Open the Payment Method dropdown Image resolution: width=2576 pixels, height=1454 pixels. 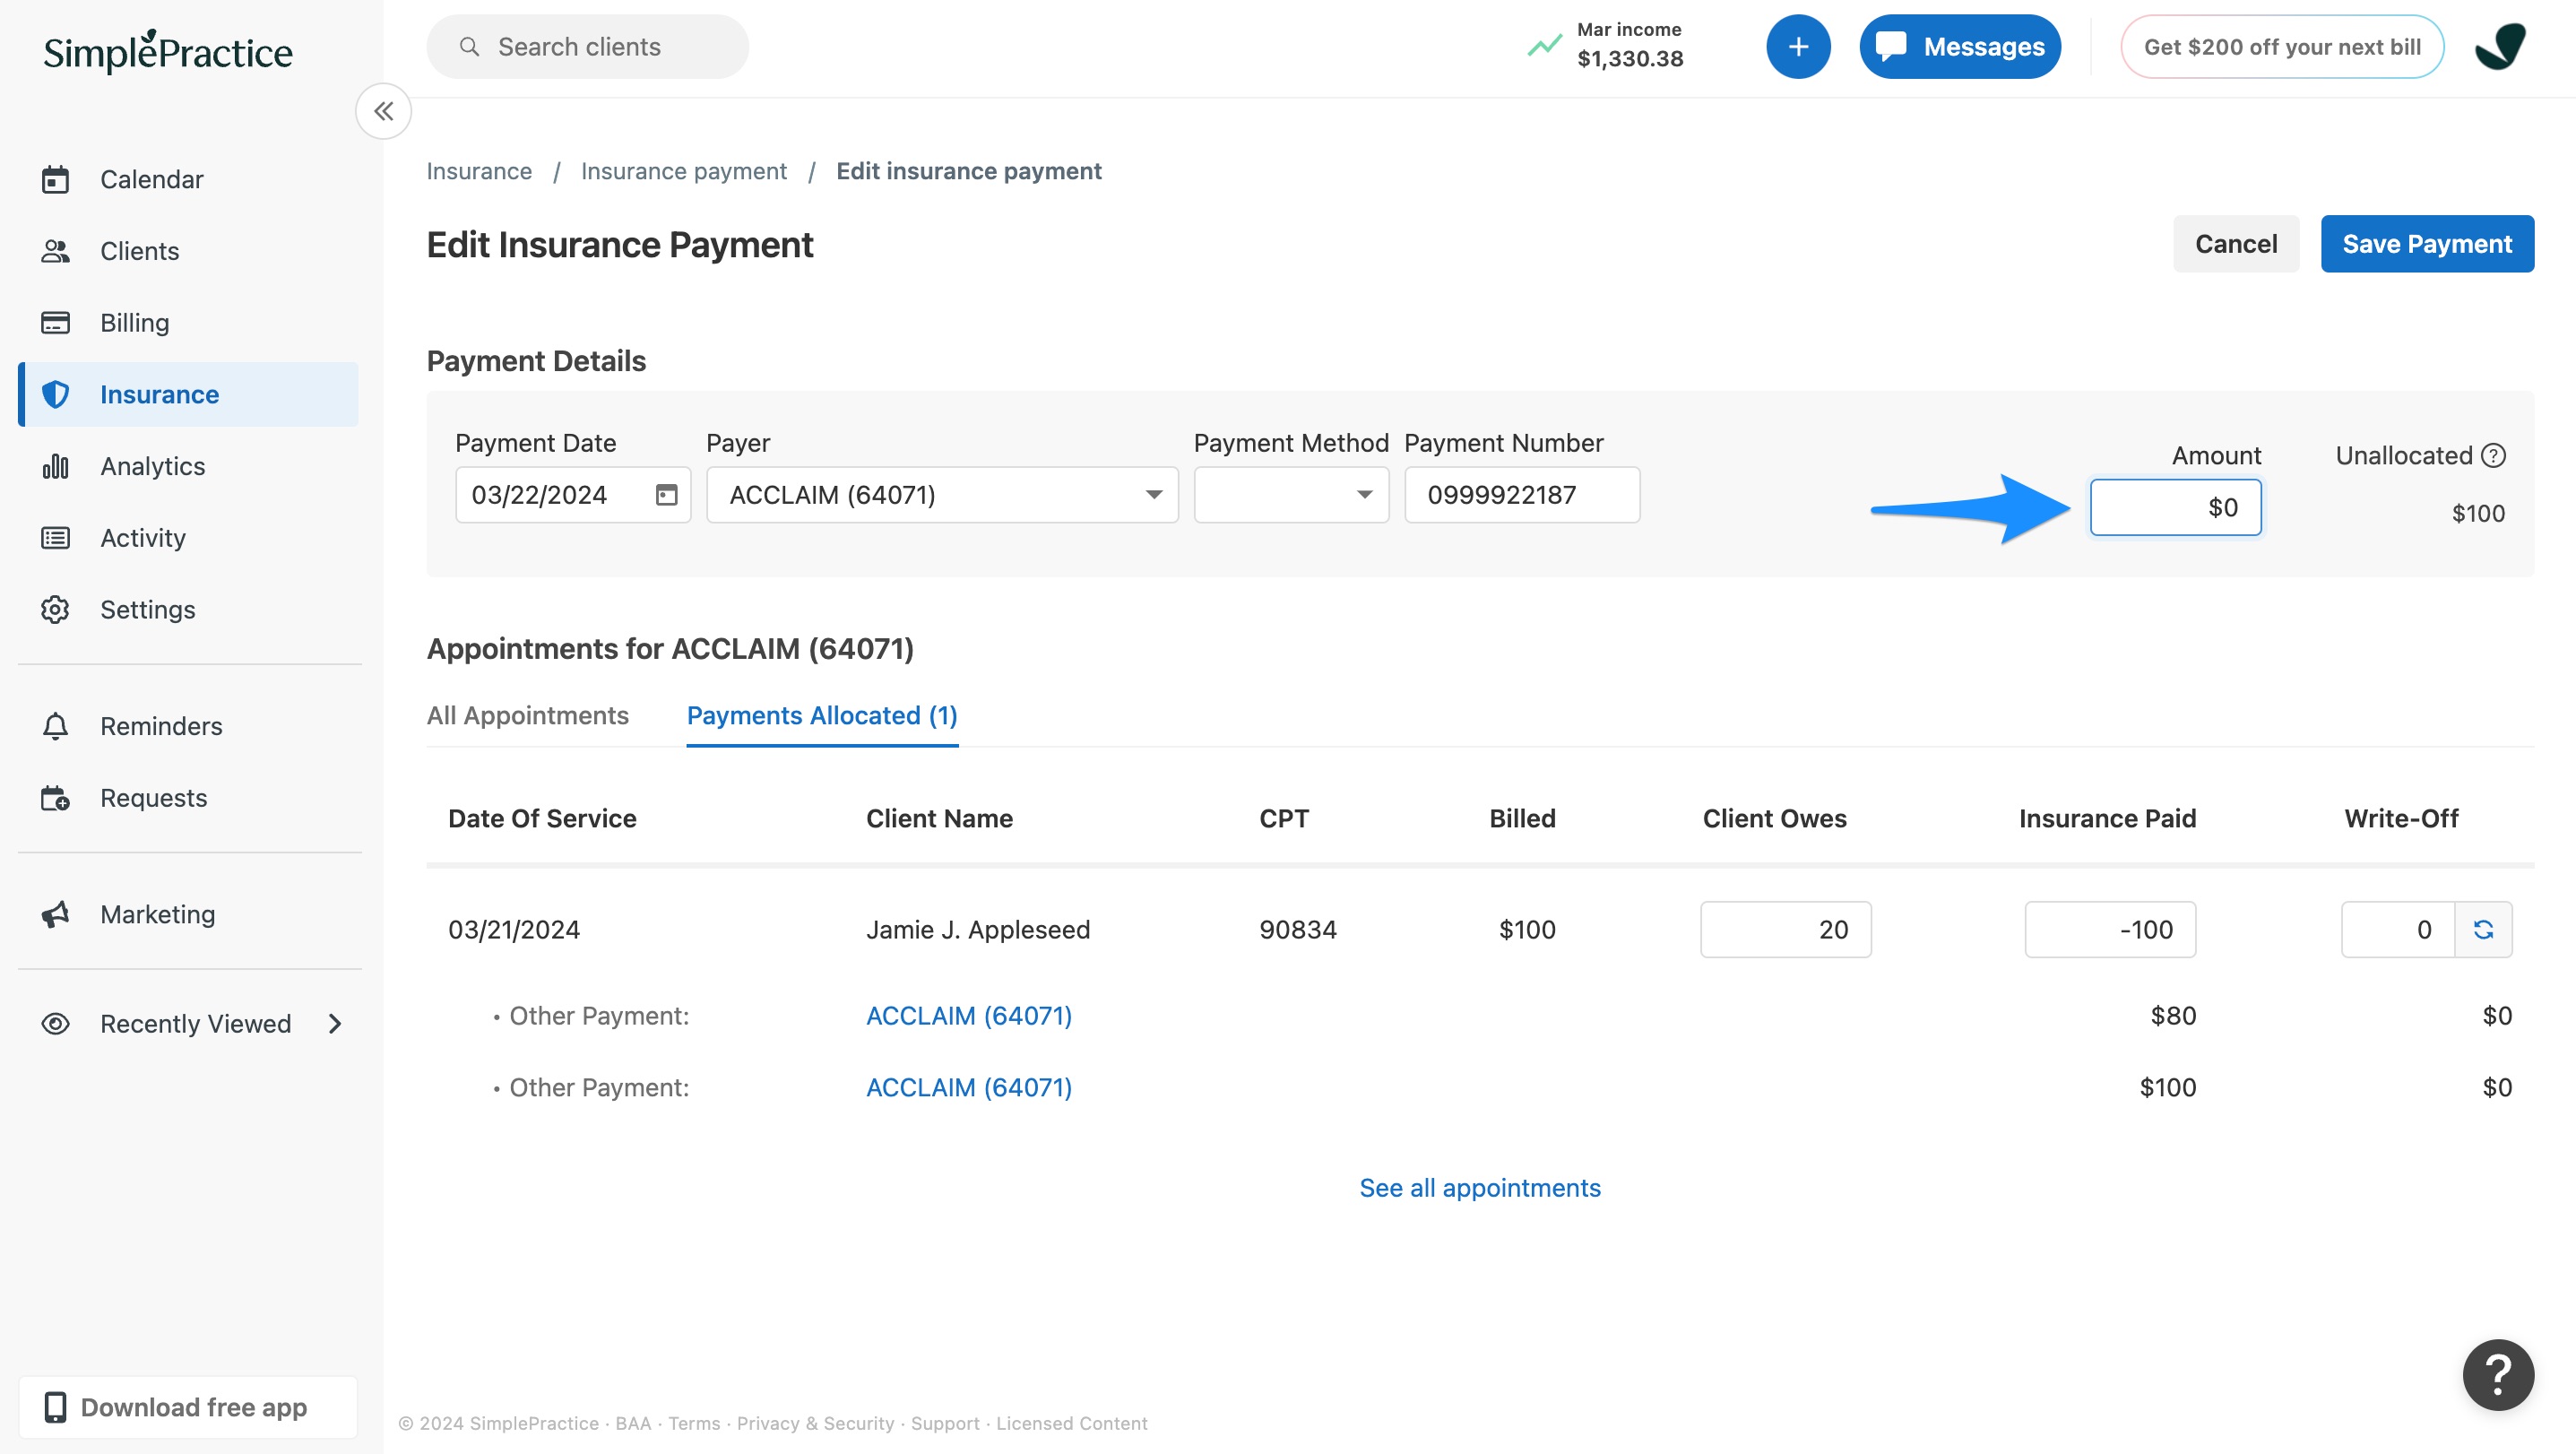(1291, 494)
